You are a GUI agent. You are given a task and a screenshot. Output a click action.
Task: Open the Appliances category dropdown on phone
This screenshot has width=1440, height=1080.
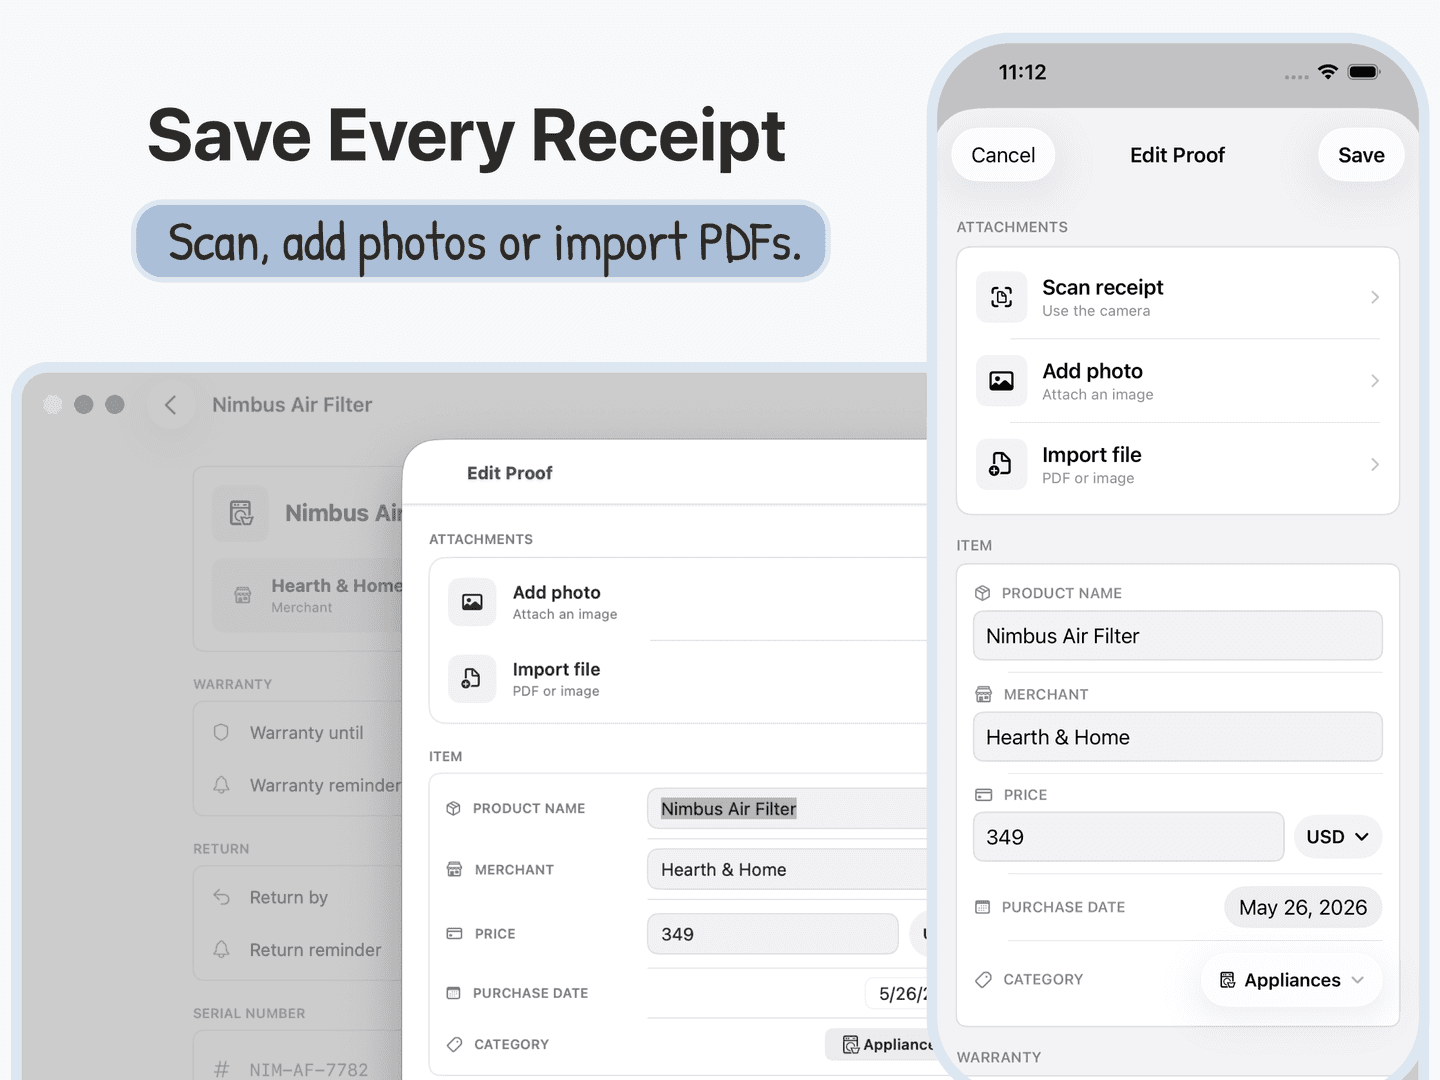tap(1291, 980)
